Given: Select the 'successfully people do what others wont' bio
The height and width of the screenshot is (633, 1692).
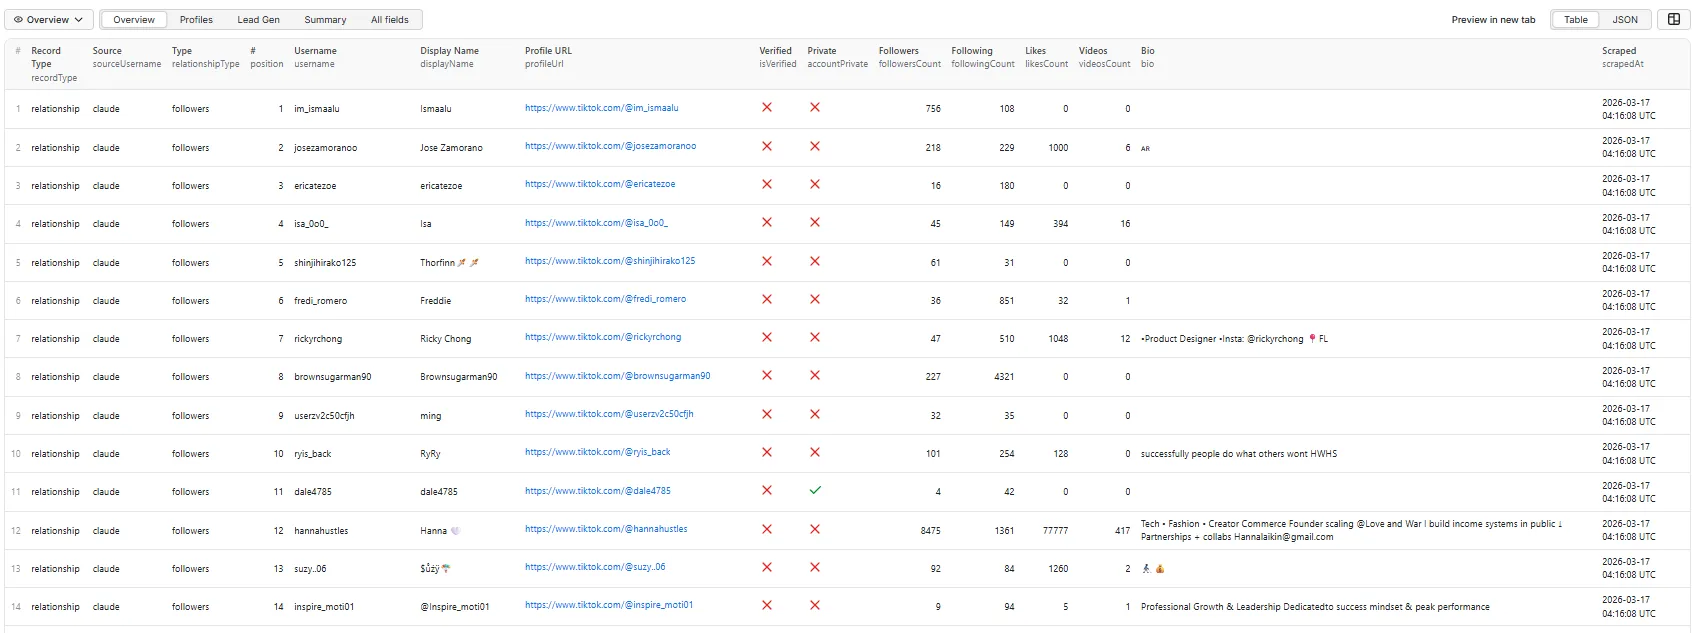Looking at the screenshot, I should (1238, 454).
